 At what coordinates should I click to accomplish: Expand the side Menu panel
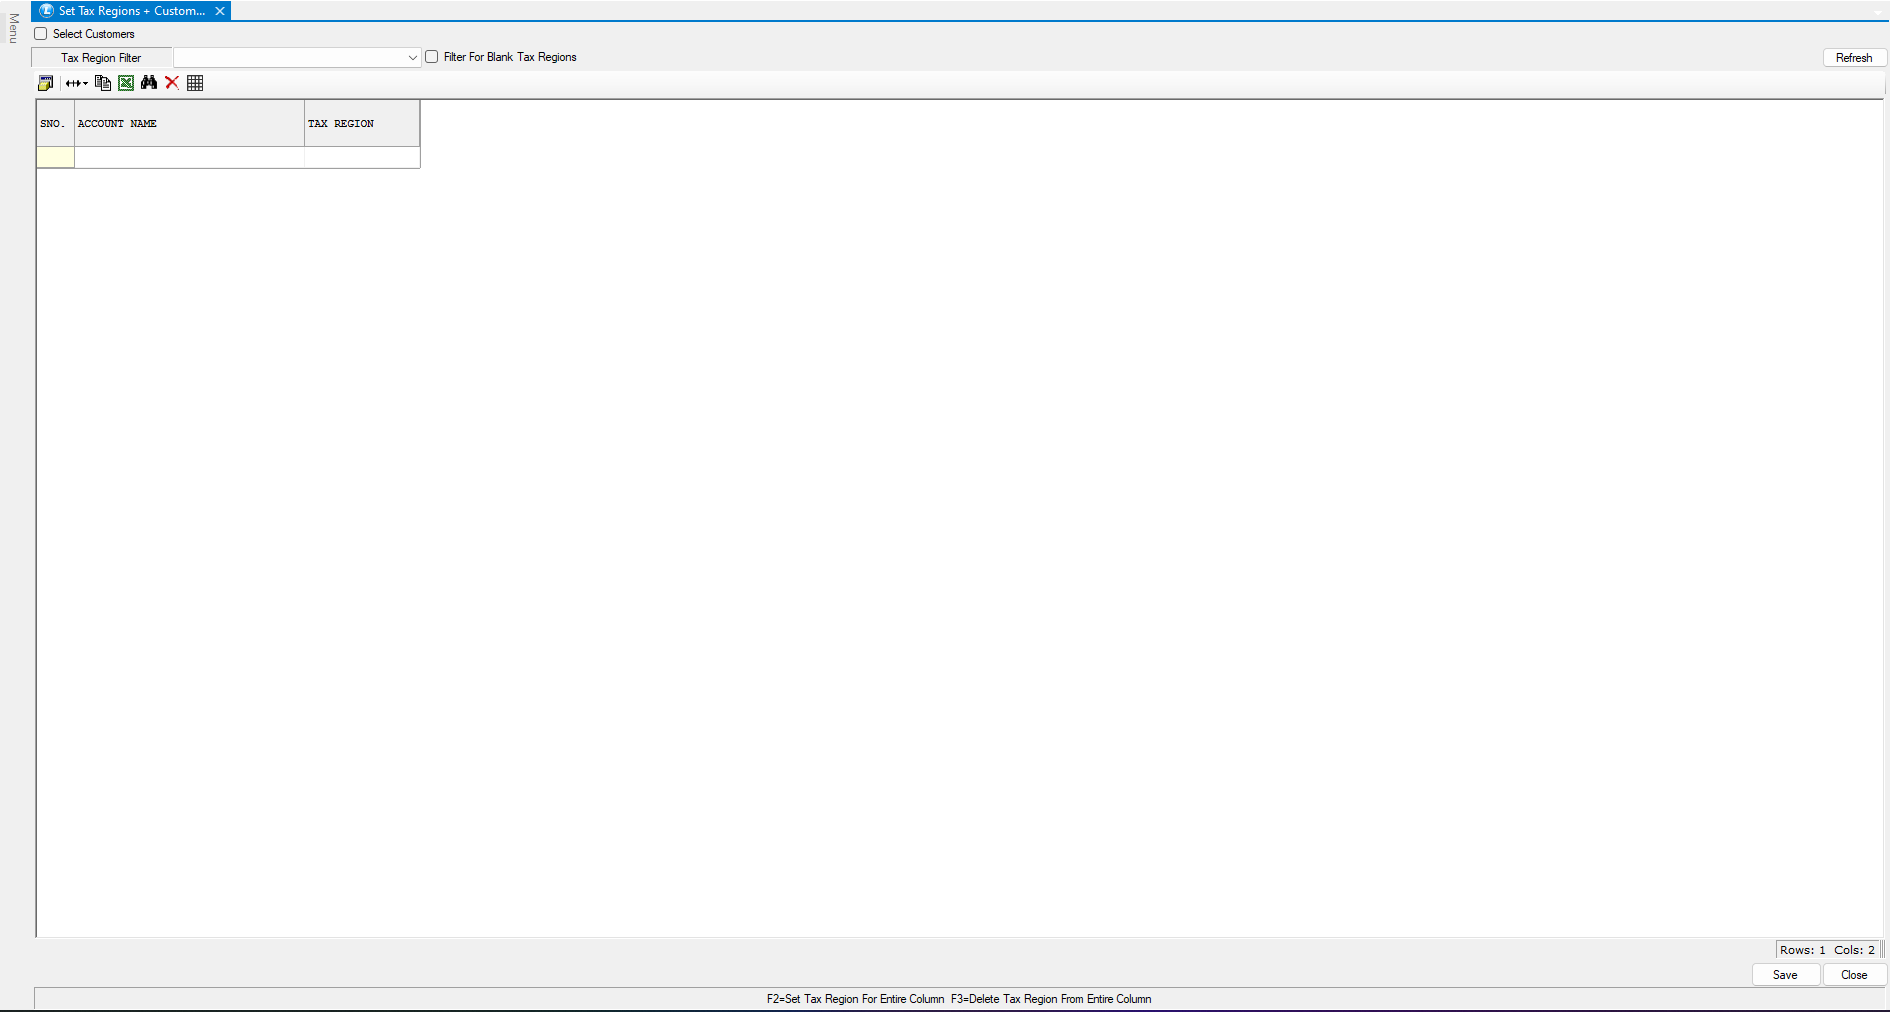[13, 28]
